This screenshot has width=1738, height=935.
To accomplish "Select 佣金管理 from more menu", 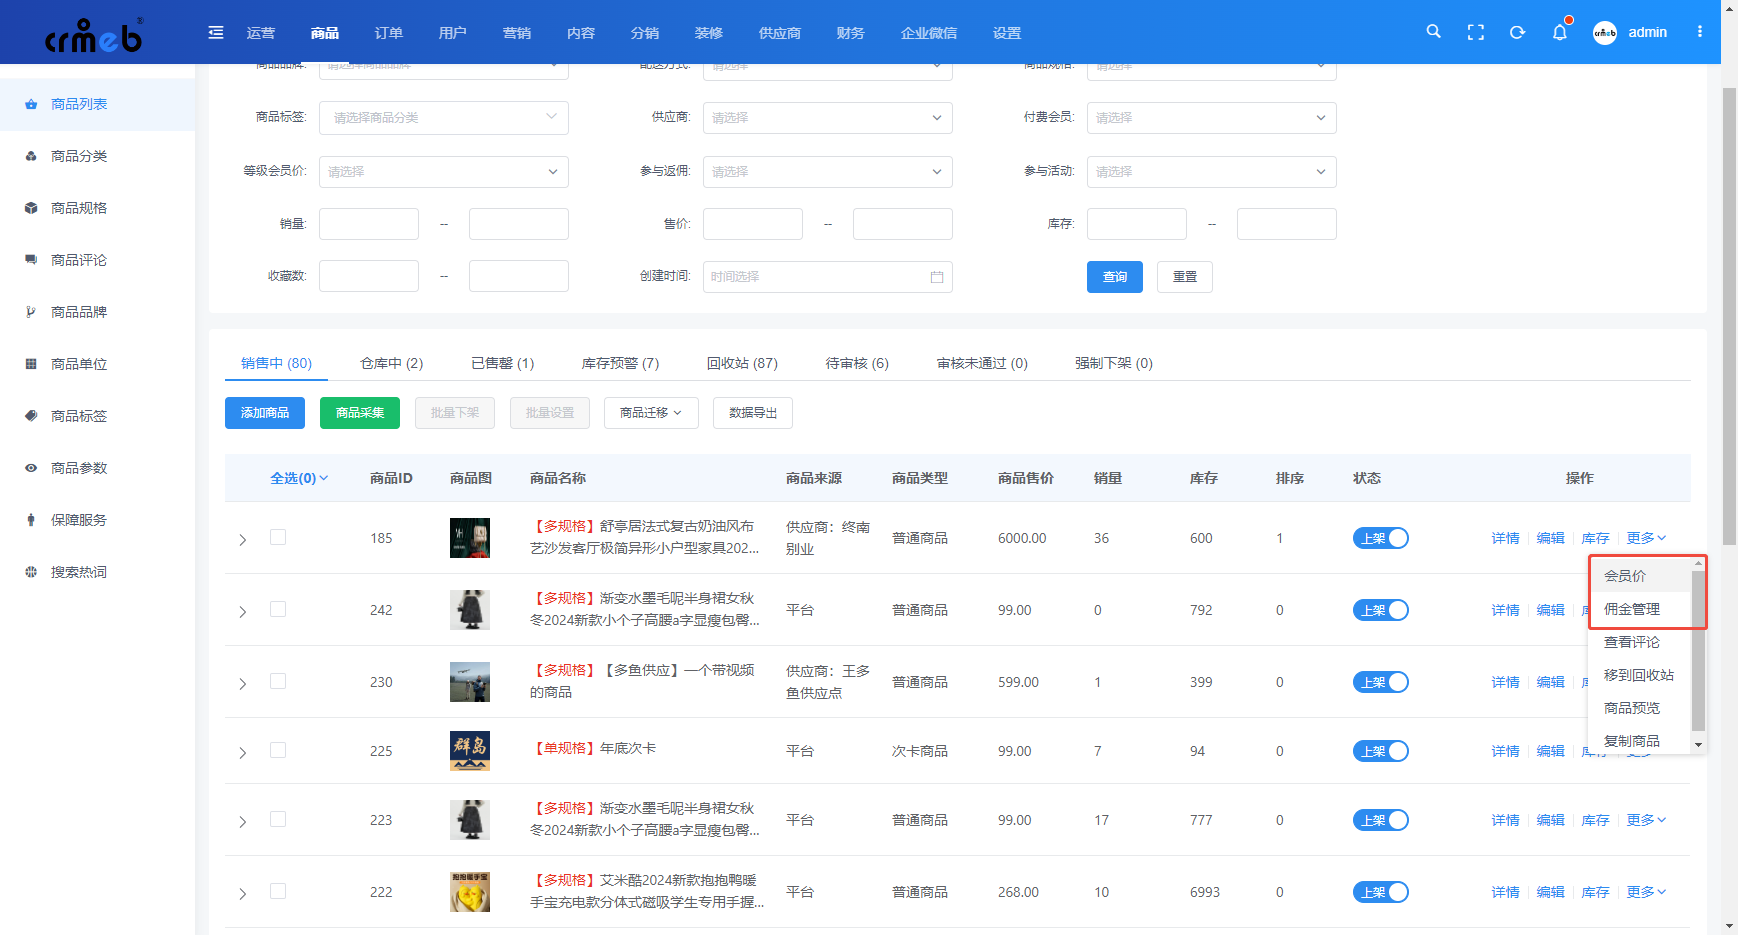I will pyautogui.click(x=1638, y=609).
